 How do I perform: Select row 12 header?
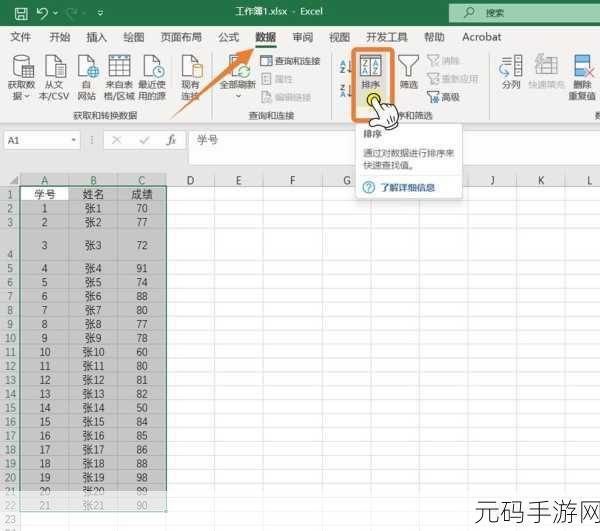(10, 366)
